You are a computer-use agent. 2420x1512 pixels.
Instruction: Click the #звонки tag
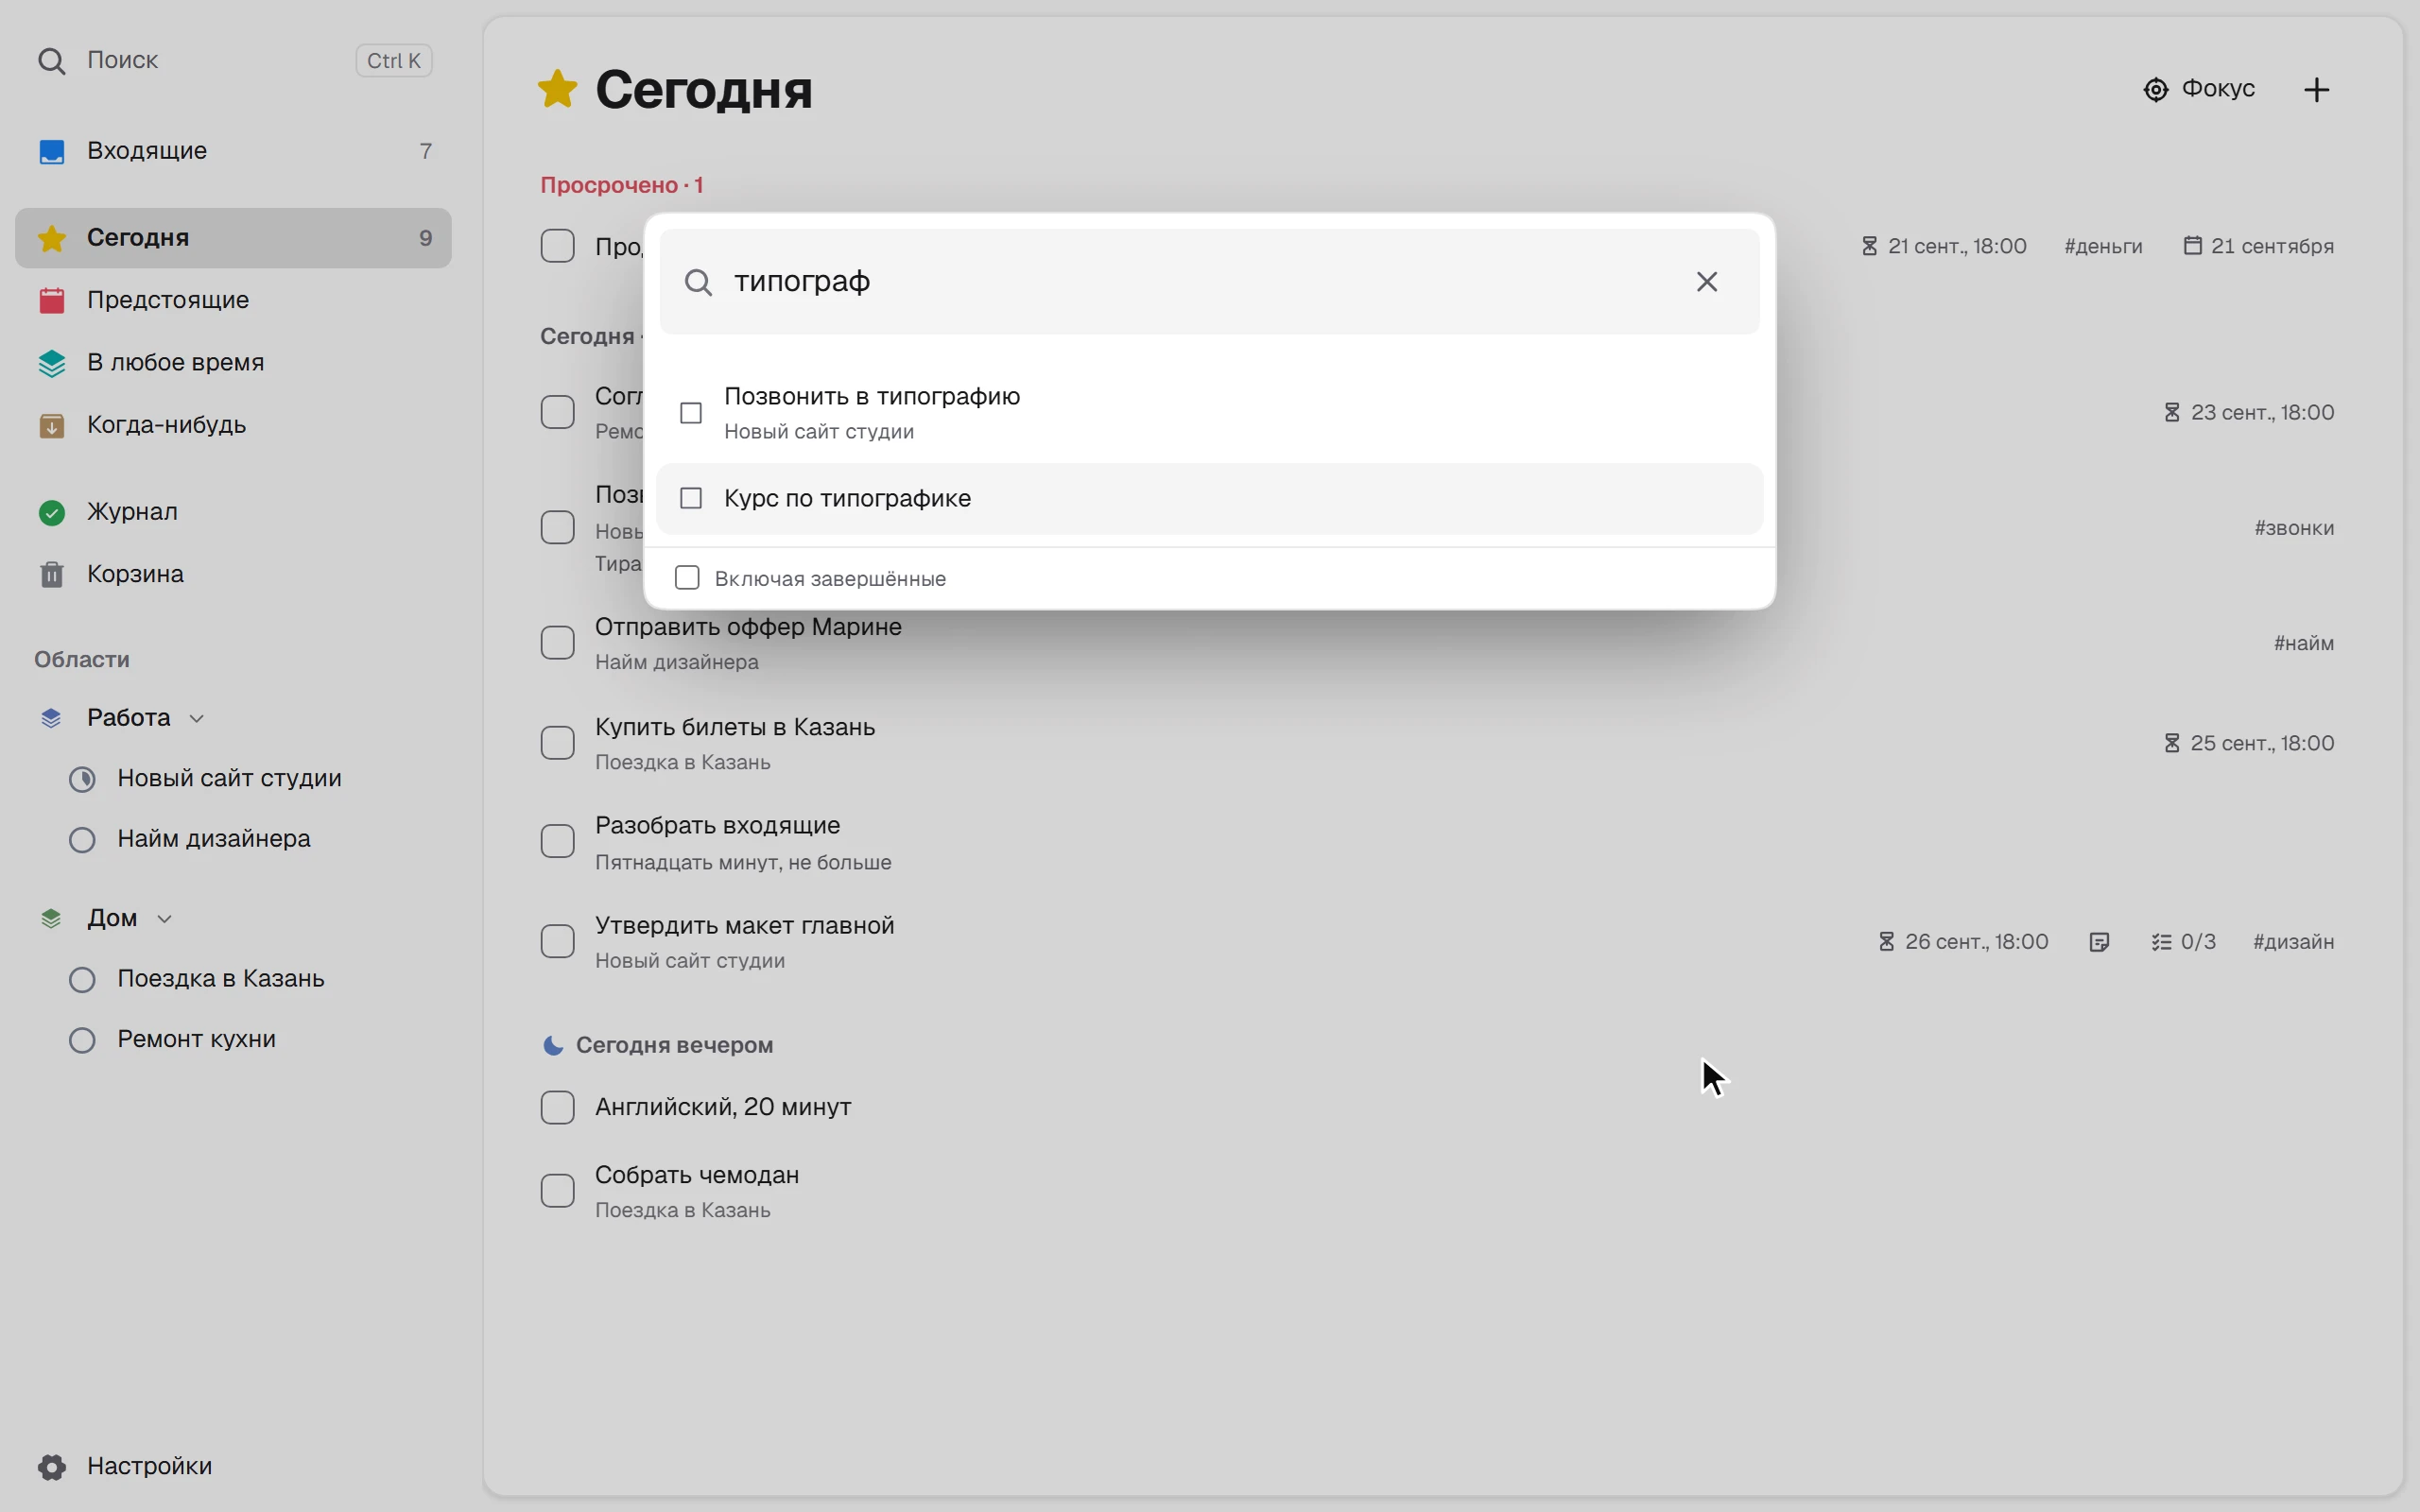(2294, 528)
